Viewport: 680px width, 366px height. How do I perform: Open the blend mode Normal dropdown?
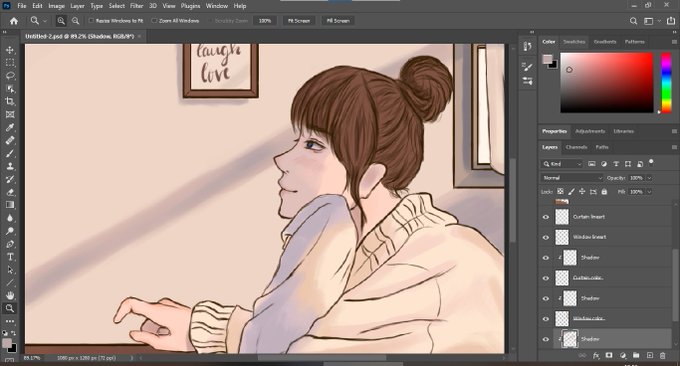572,178
